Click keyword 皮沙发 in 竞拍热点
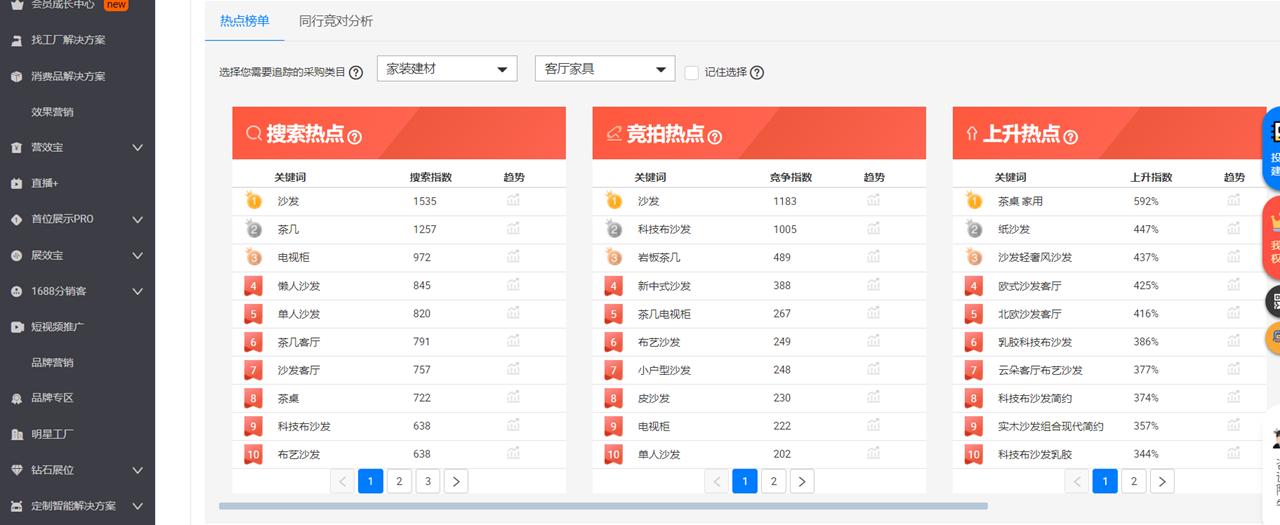This screenshot has width=1280, height=525. tap(654, 397)
